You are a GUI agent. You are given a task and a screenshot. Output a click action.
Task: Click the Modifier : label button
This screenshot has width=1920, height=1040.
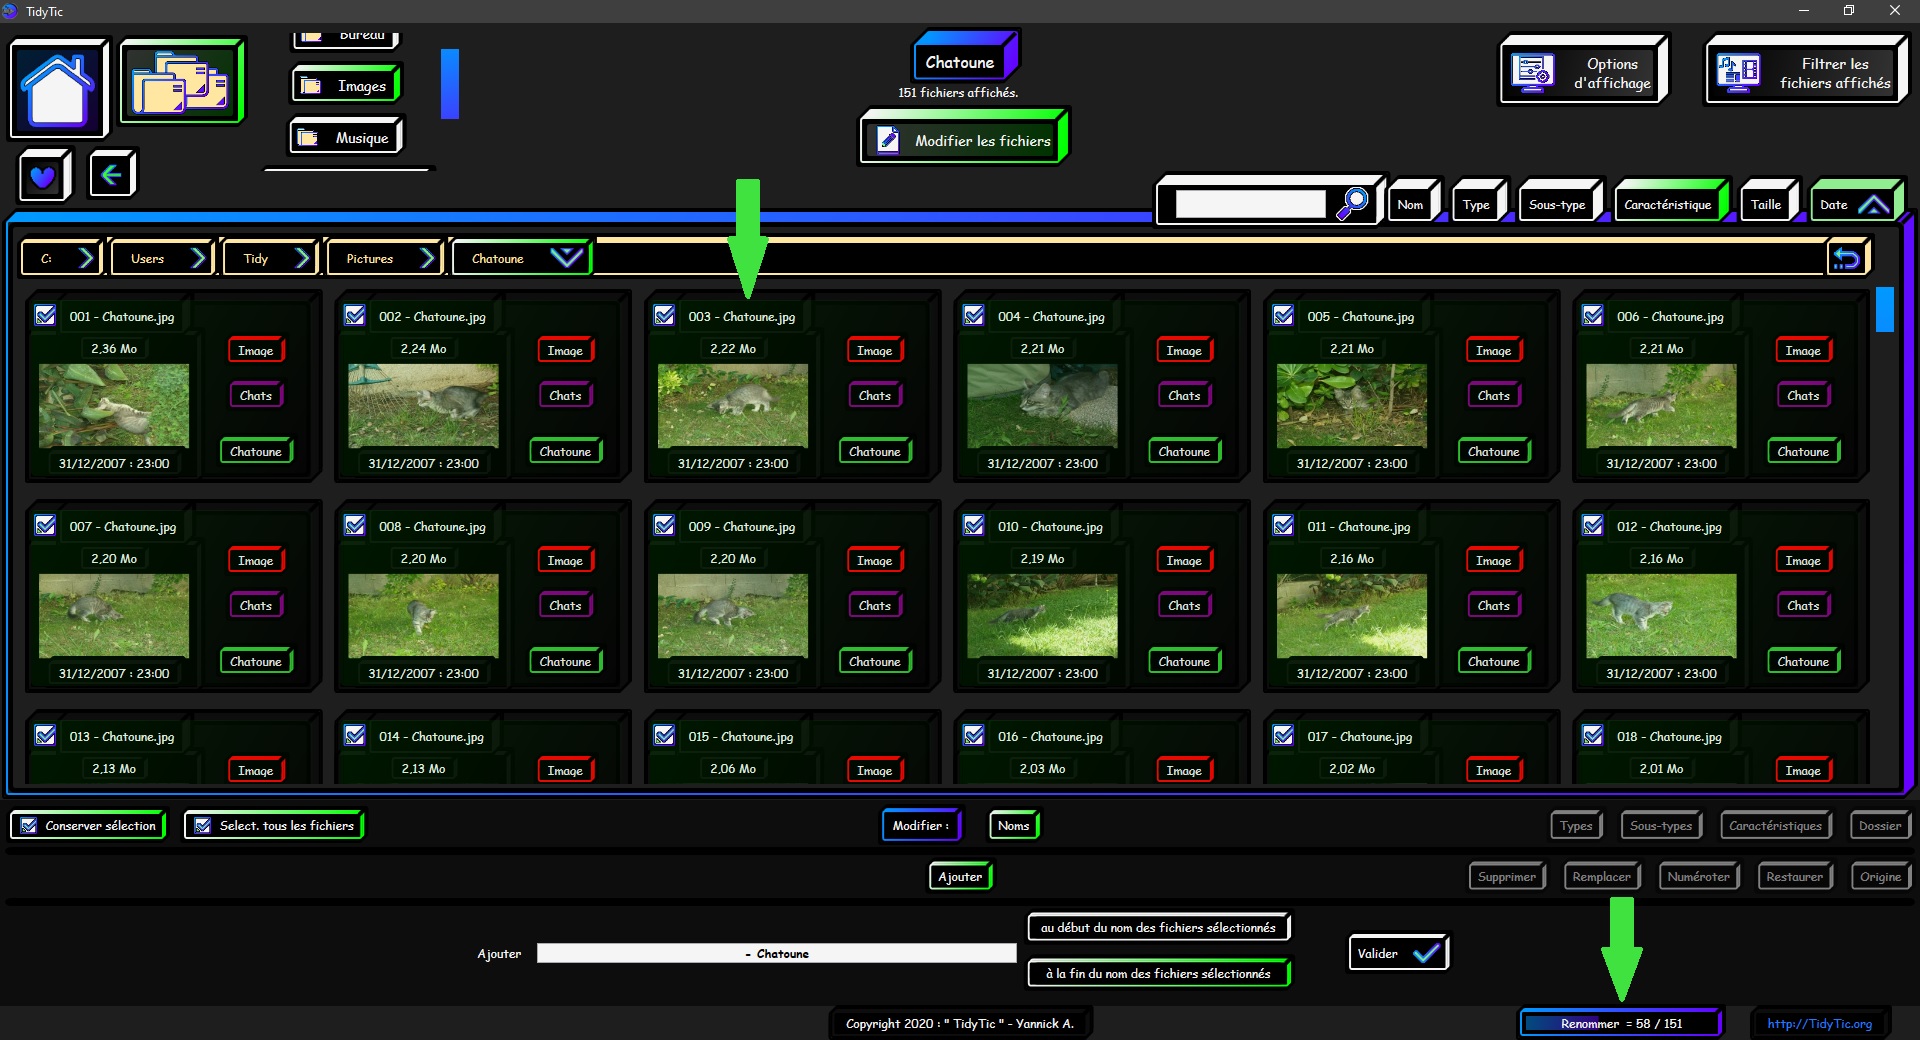[x=921, y=825]
